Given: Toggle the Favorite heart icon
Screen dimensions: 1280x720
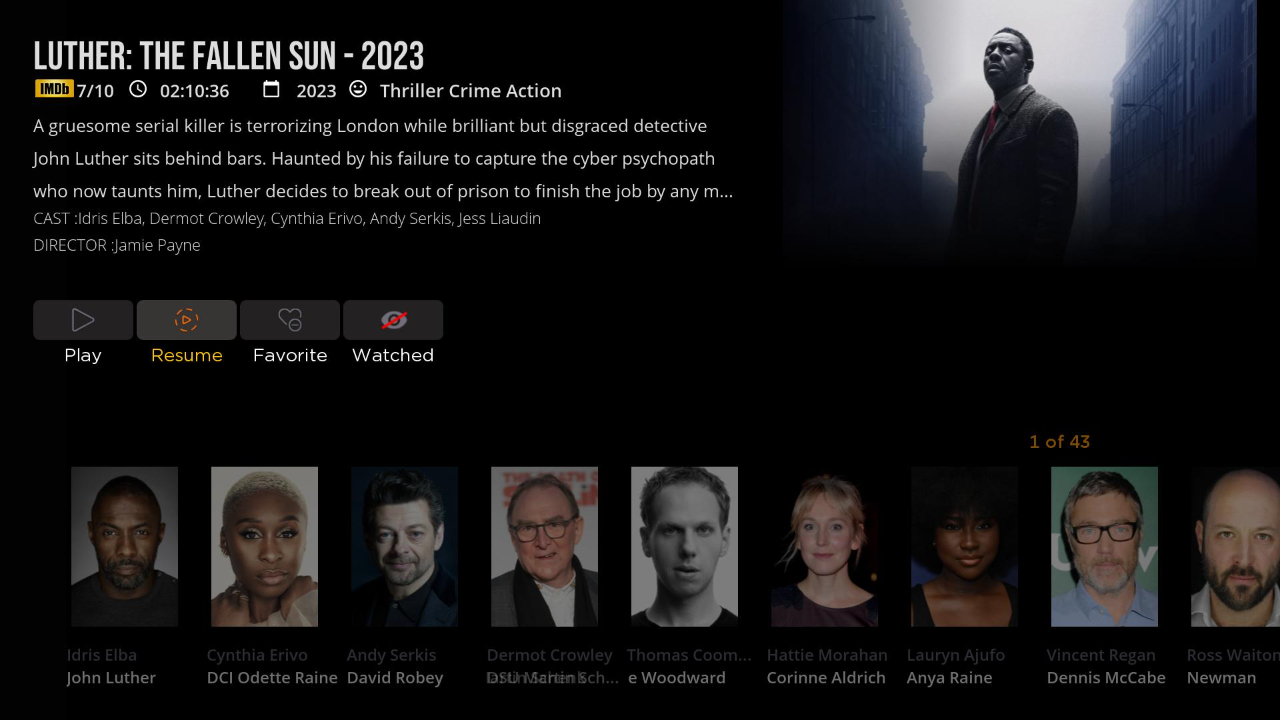Looking at the screenshot, I should [x=290, y=320].
